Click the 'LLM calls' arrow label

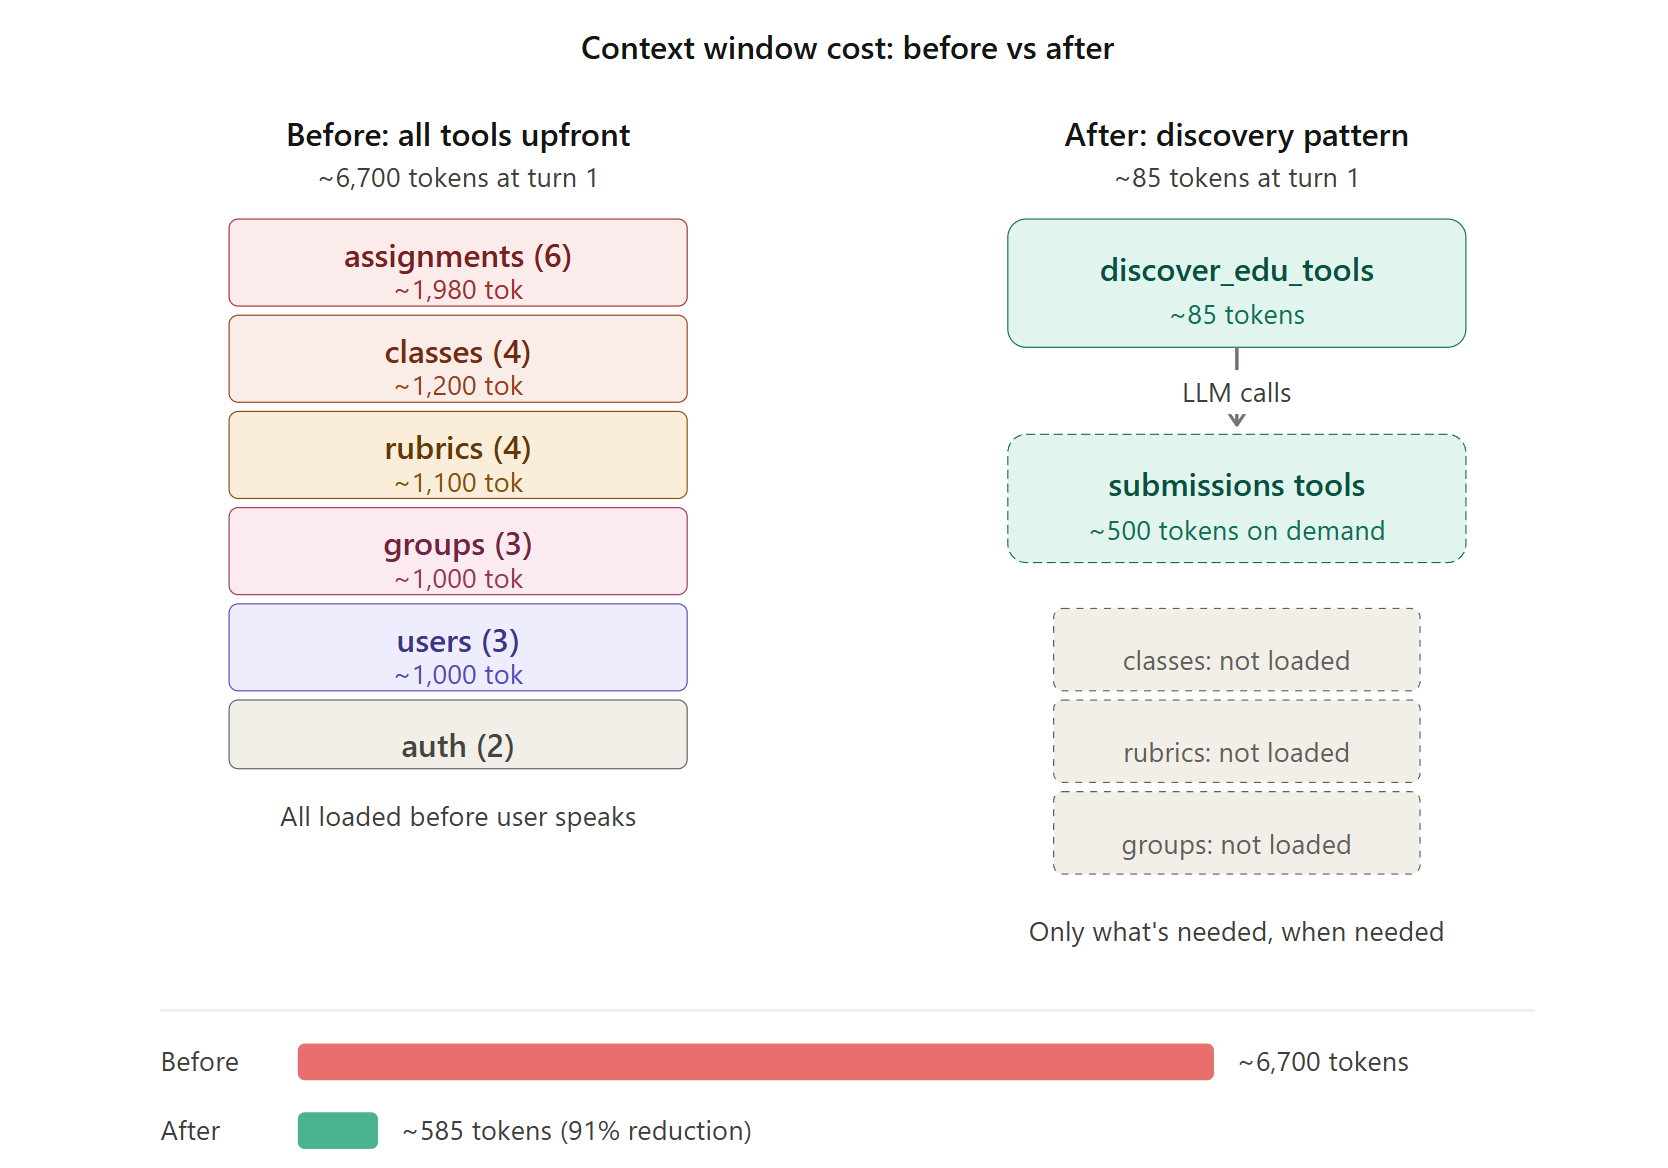[1237, 393]
